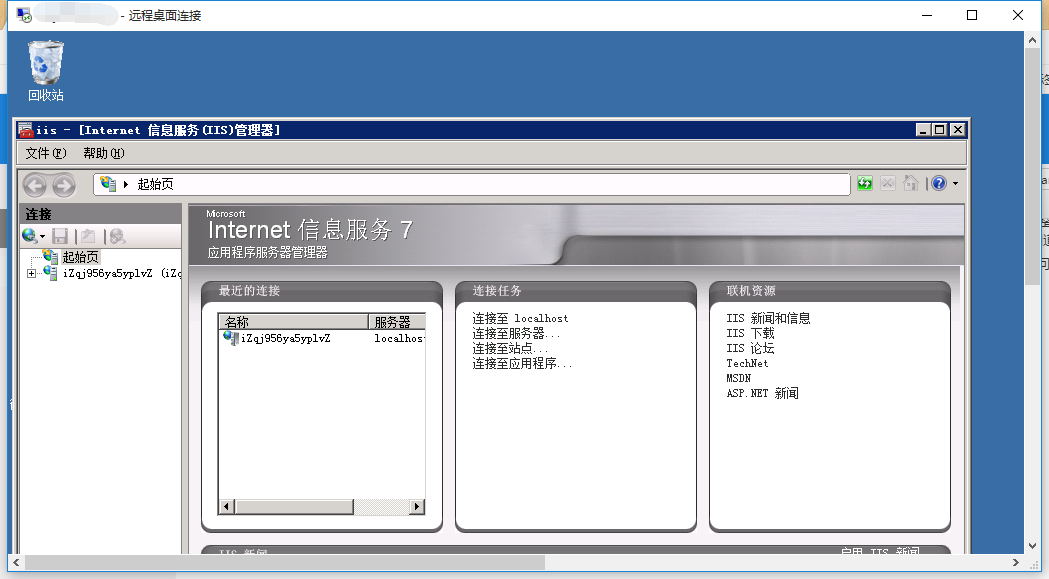
Task: Click the green Refresh page icon
Action: point(865,183)
